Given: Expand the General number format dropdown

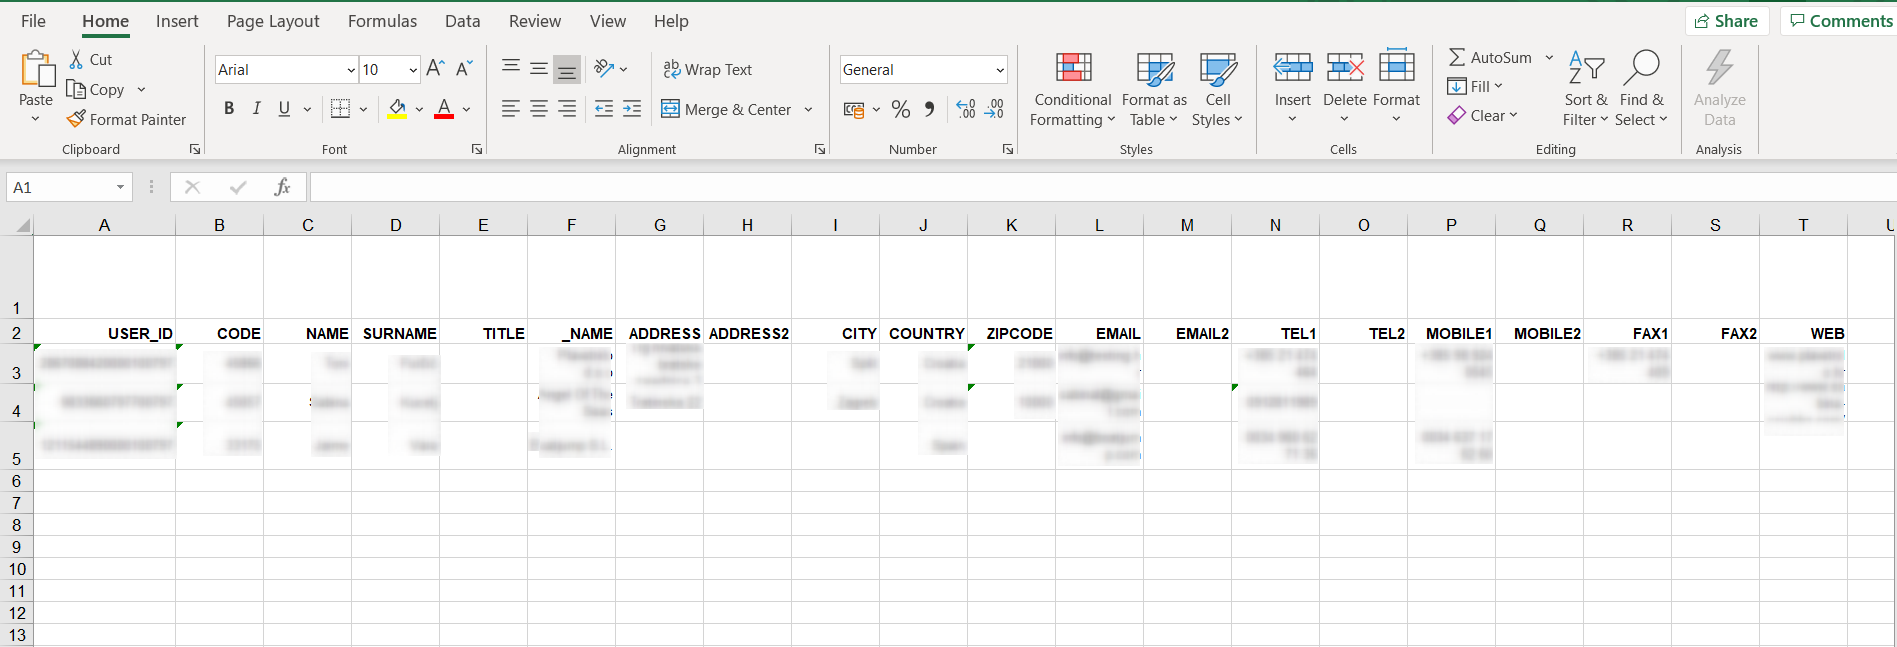Looking at the screenshot, I should point(1000,70).
